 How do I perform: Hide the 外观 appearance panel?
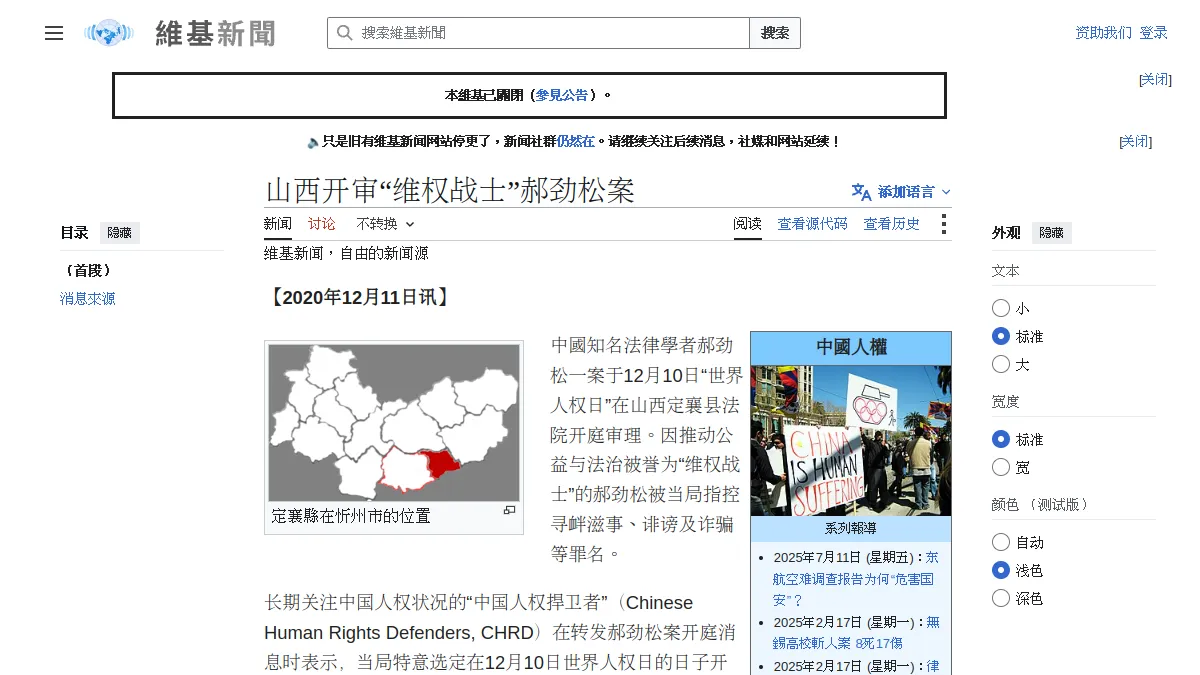1052,233
